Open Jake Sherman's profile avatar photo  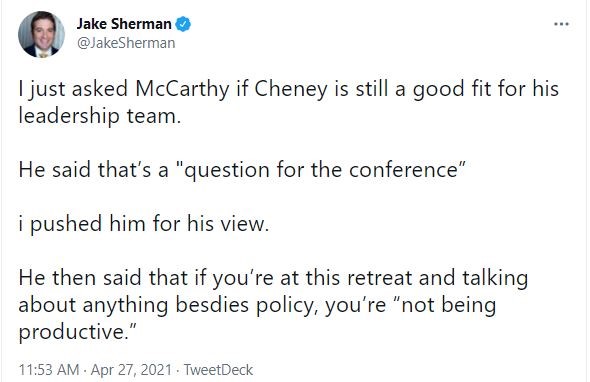pos(41,34)
